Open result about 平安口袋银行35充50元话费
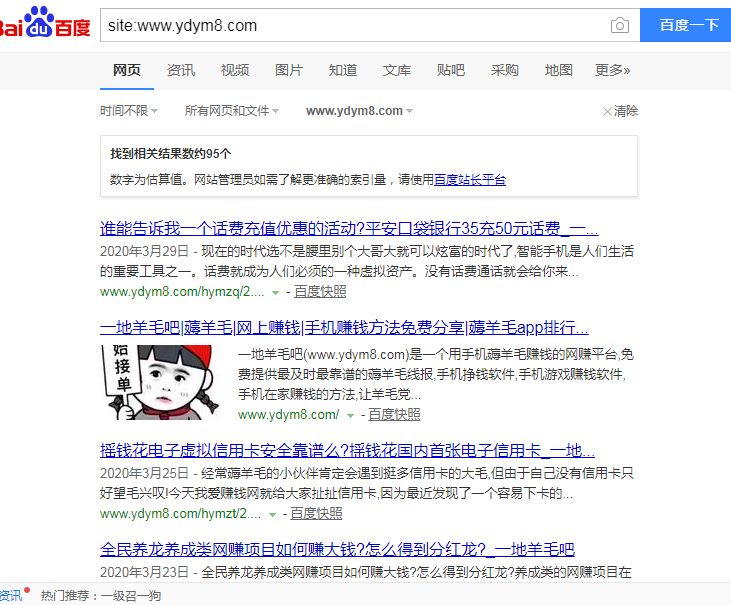Viewport: 731px width, 605px height. click(x=349, y=228)
